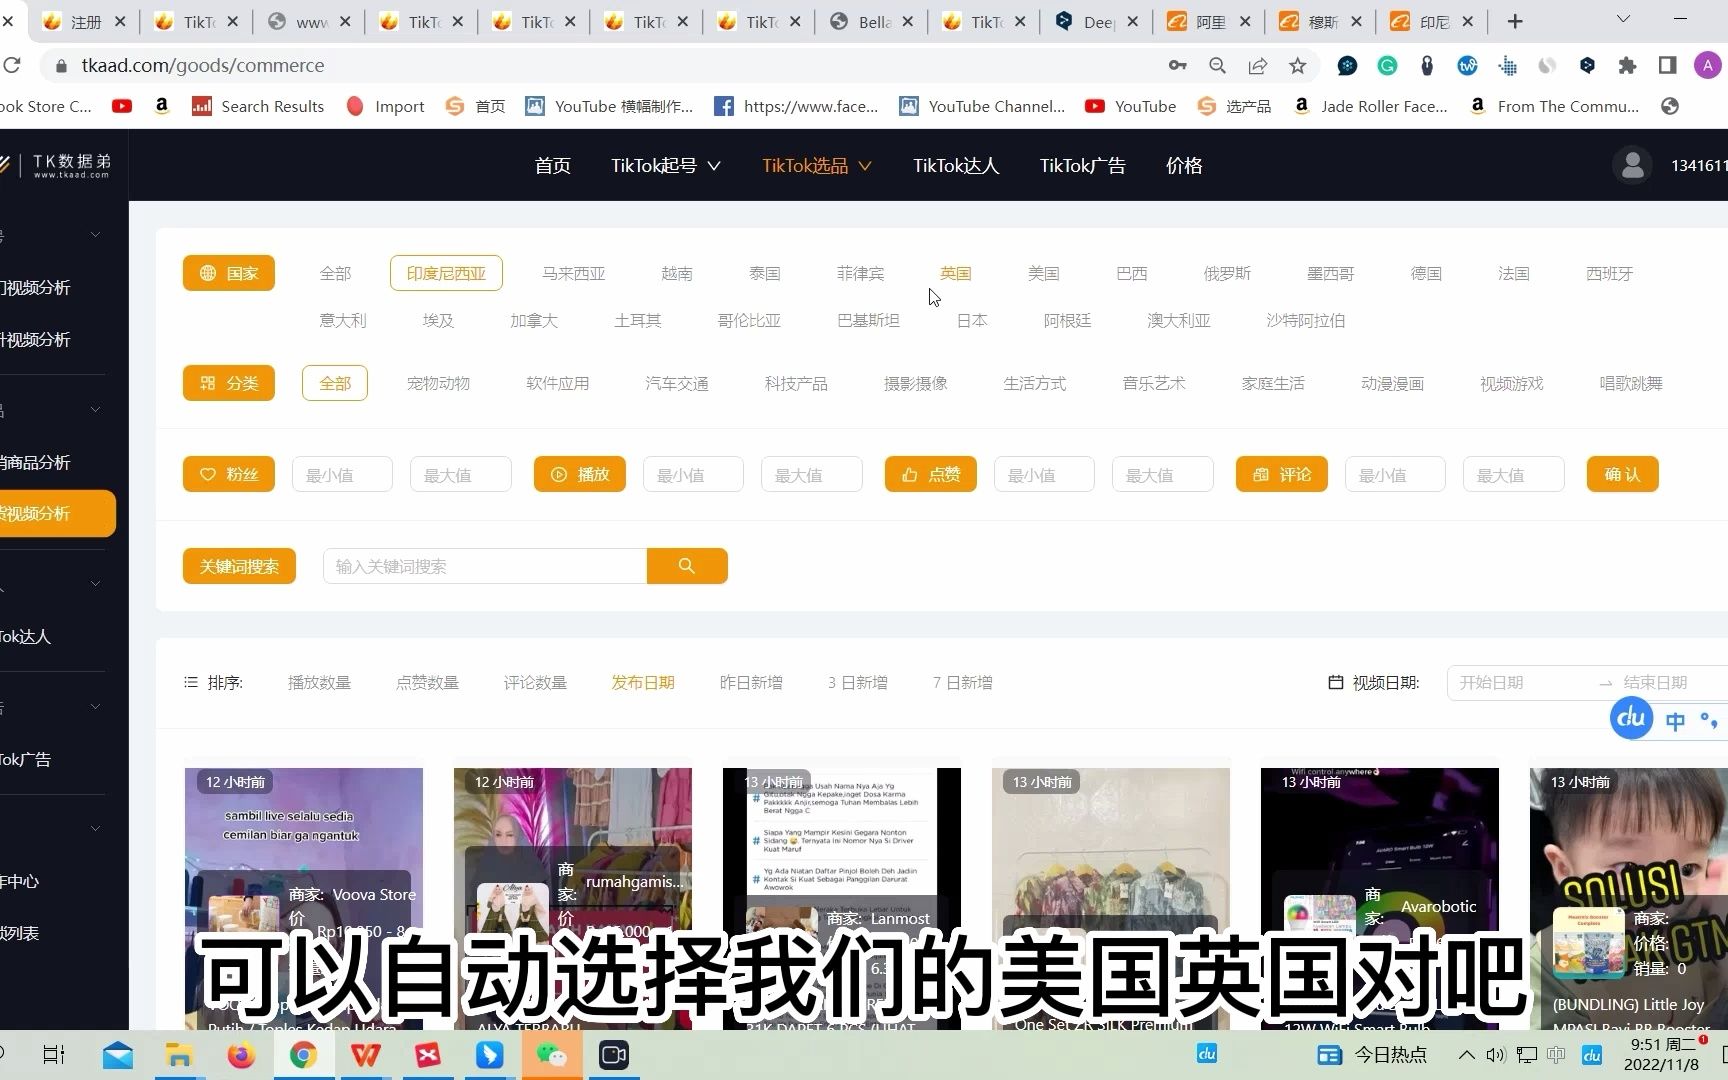Click the keyword search input field
This screenshot has width=1728, height=1080.
[485, 566]
